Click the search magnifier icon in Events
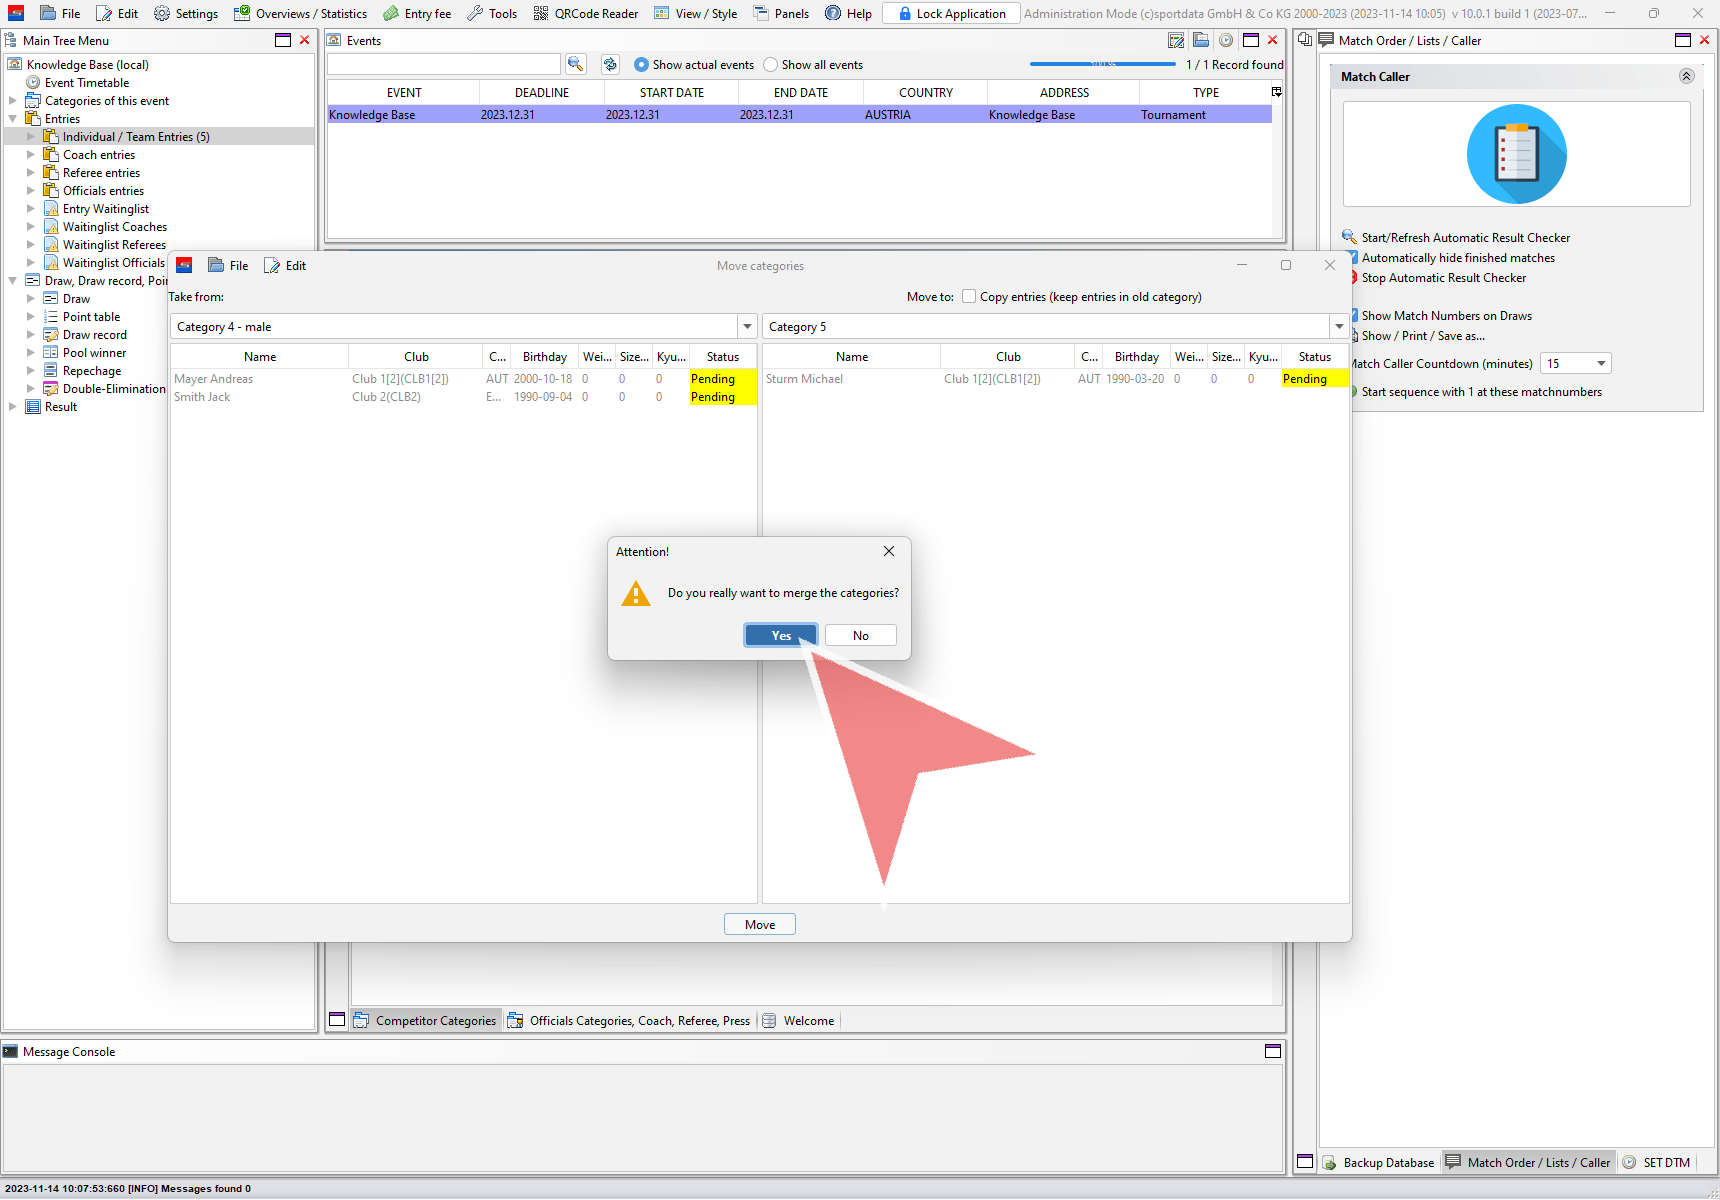 pyautogui.click(x=575, y=64)
